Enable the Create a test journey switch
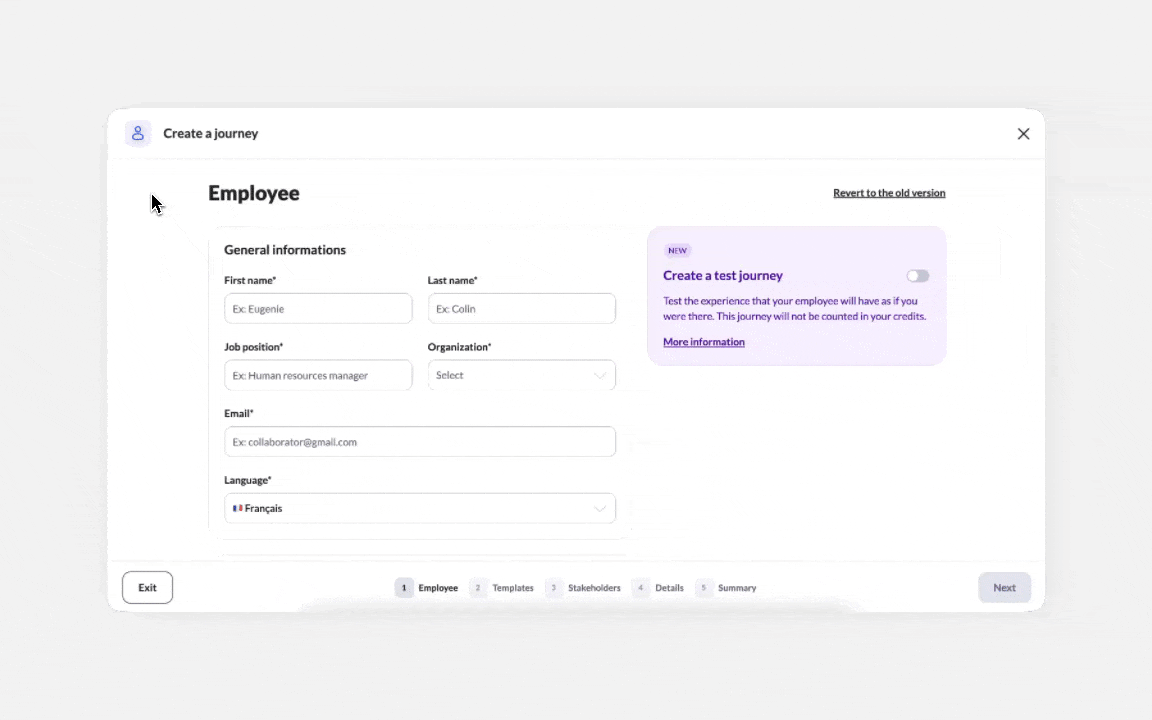Image resolution: width=1152 pixels, height=720 pixels. (x=918, y=276)
